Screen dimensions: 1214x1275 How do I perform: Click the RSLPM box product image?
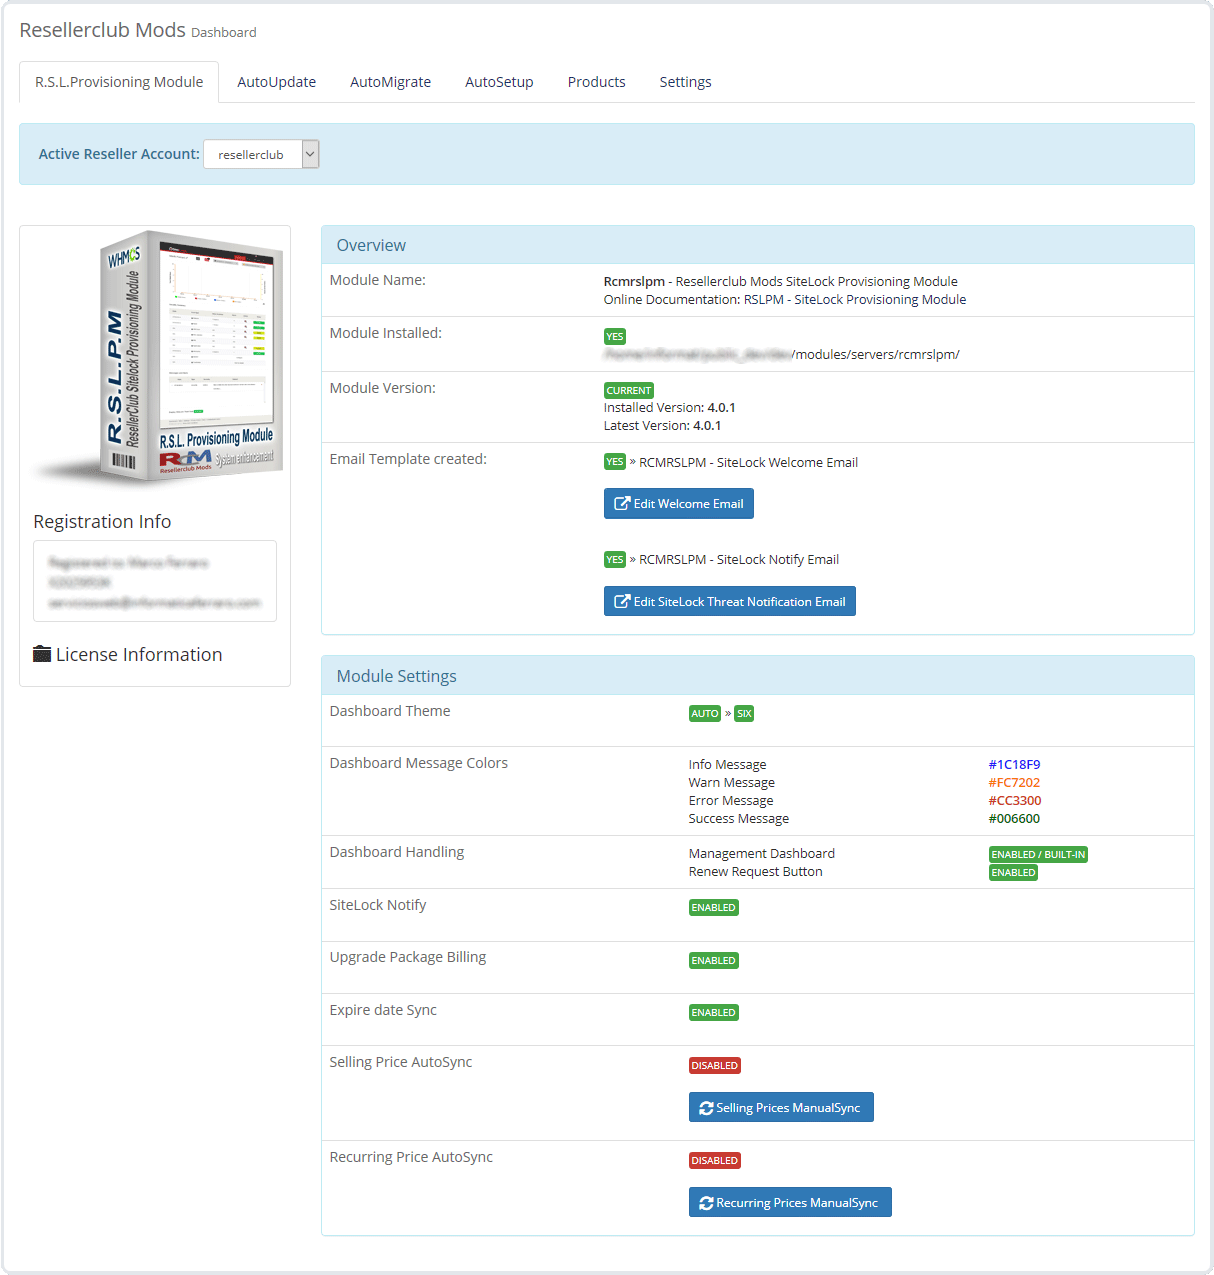tap(160, 360)
